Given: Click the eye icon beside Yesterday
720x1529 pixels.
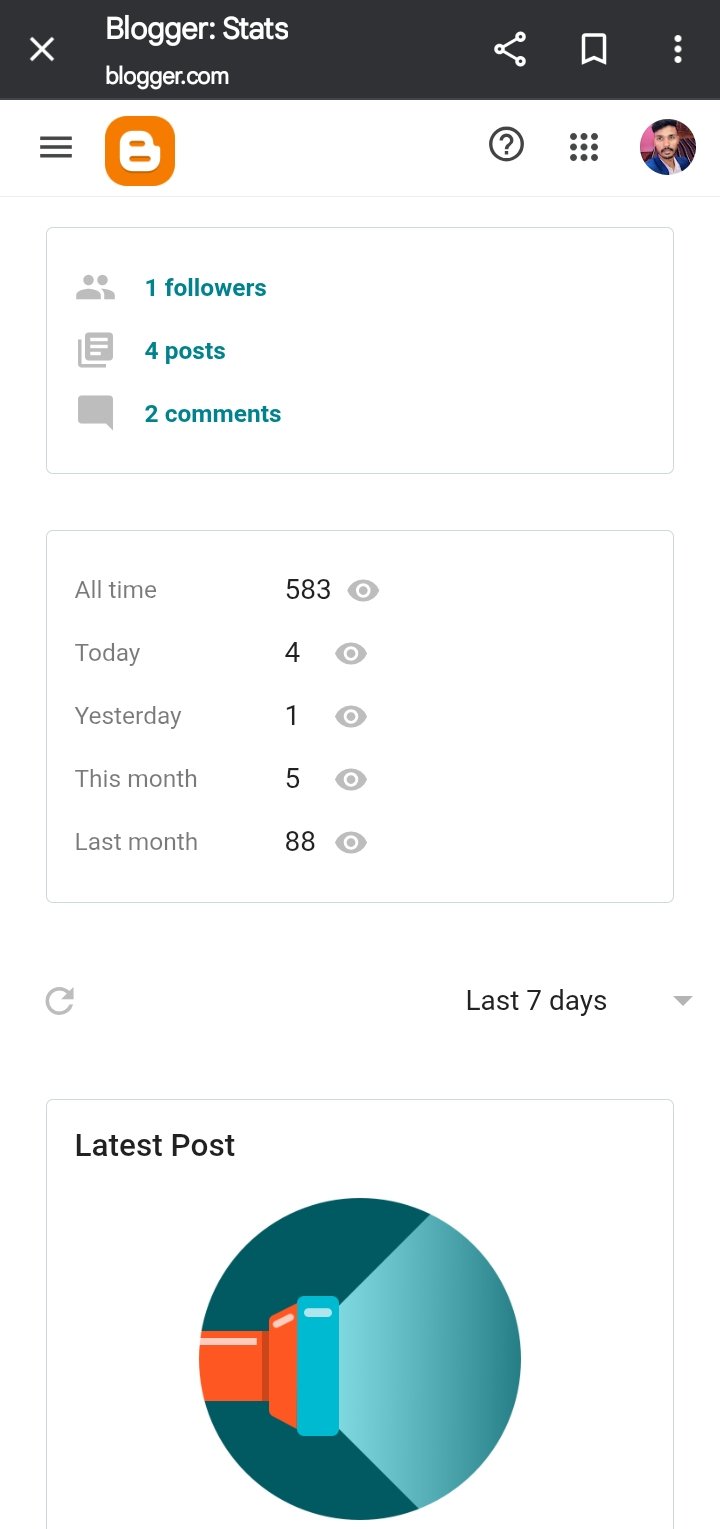Looking at the screenshot, I should coord(351,717).
